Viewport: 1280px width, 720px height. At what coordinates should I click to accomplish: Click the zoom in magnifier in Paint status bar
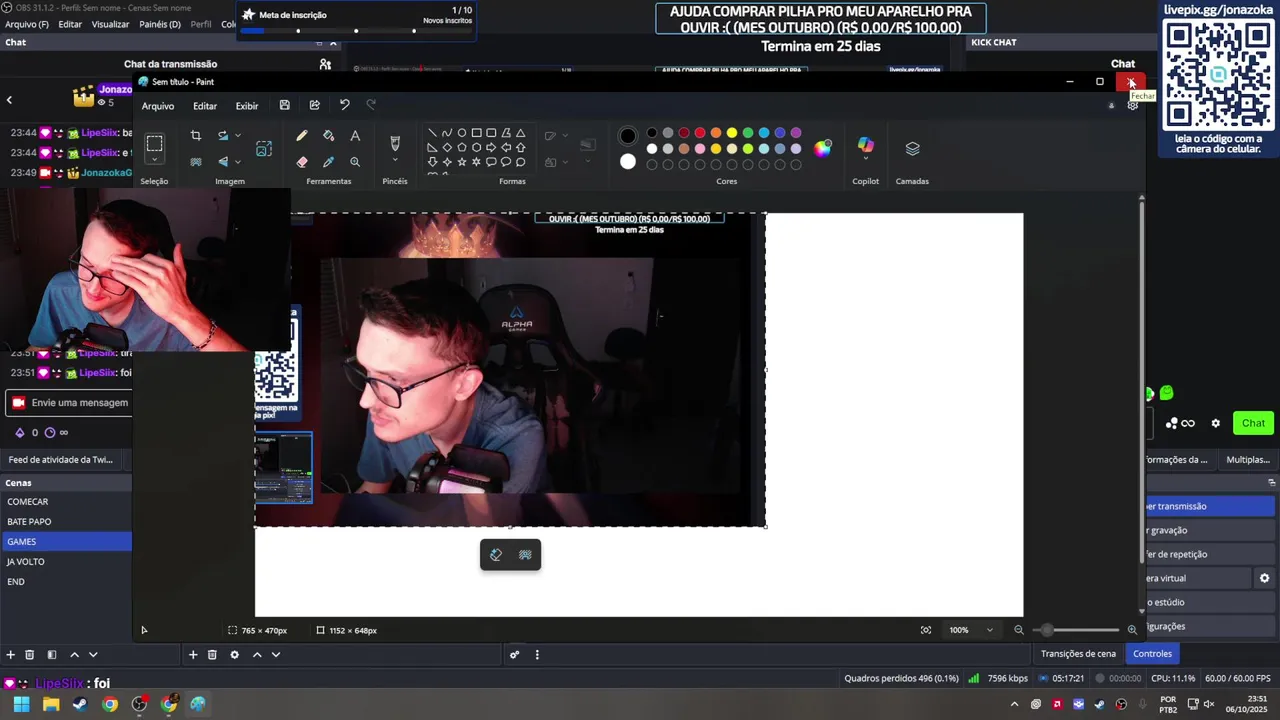coord(1132,630)
